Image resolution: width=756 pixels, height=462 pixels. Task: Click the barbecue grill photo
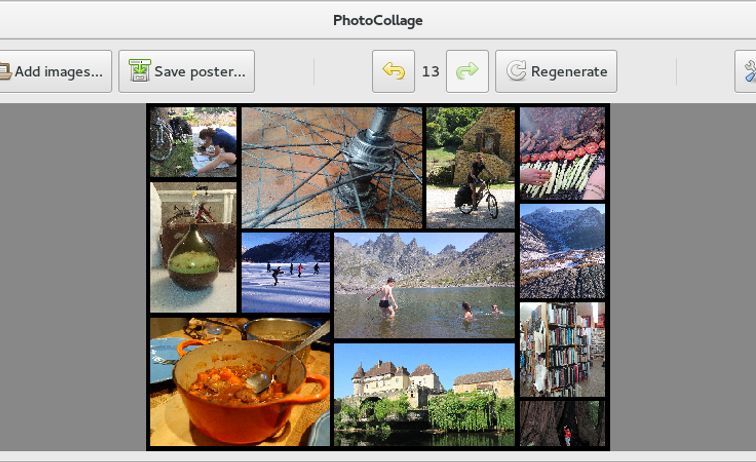tap(562, 153)
